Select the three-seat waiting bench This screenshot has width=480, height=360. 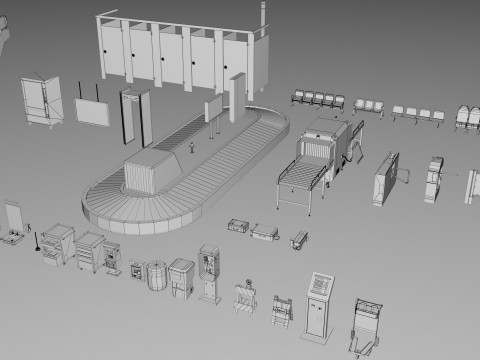[368, 108]
